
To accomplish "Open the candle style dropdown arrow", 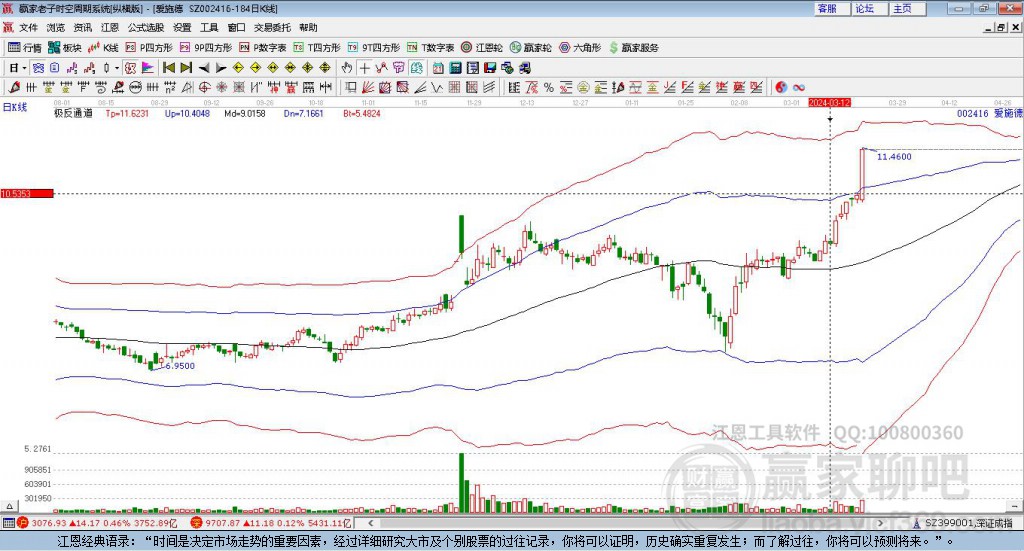I will coord(117,68).
